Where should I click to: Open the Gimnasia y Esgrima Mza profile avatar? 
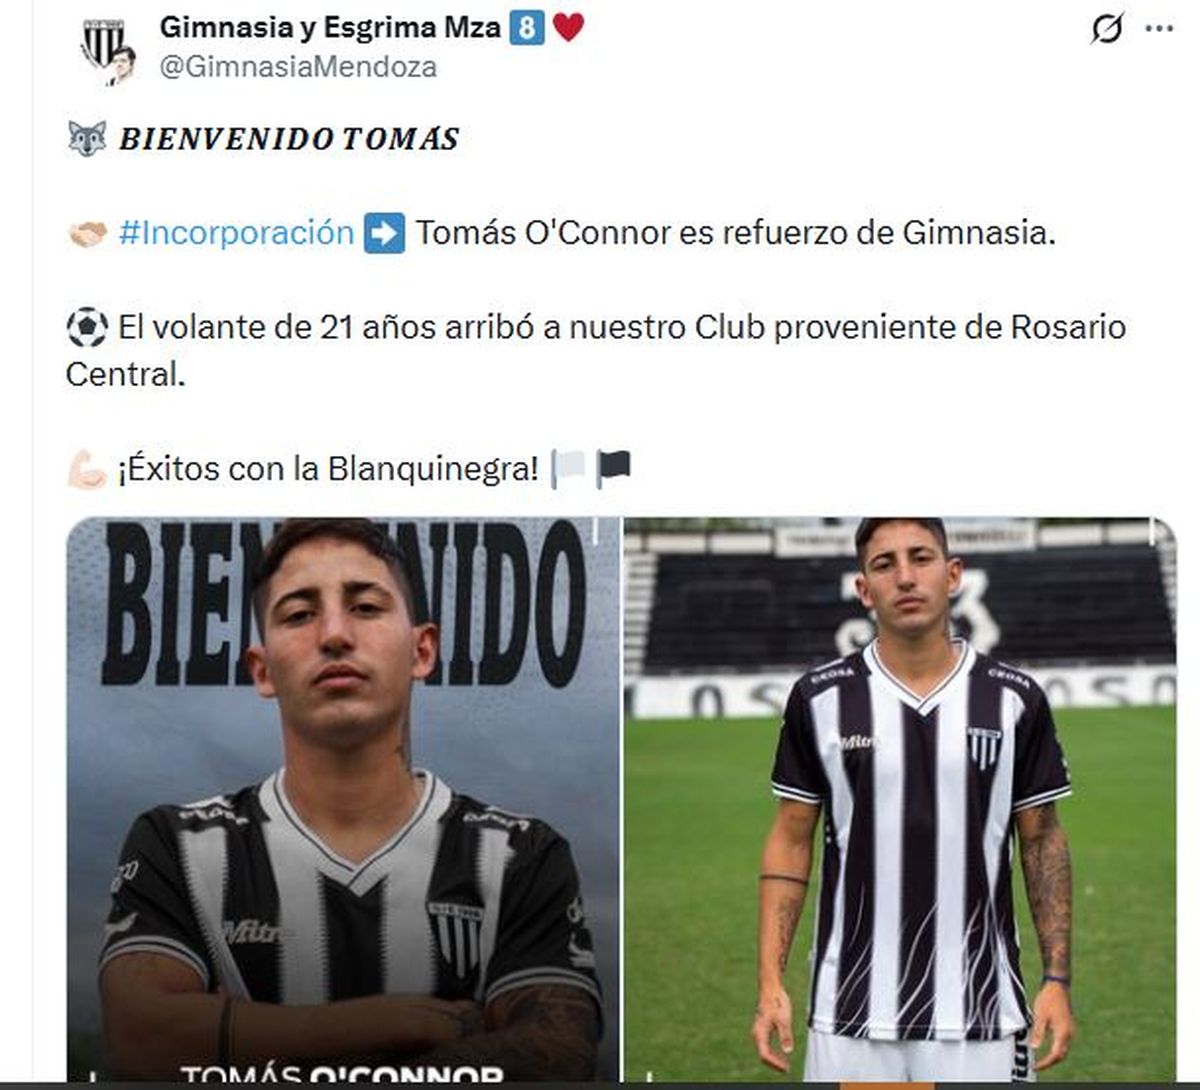107,50
